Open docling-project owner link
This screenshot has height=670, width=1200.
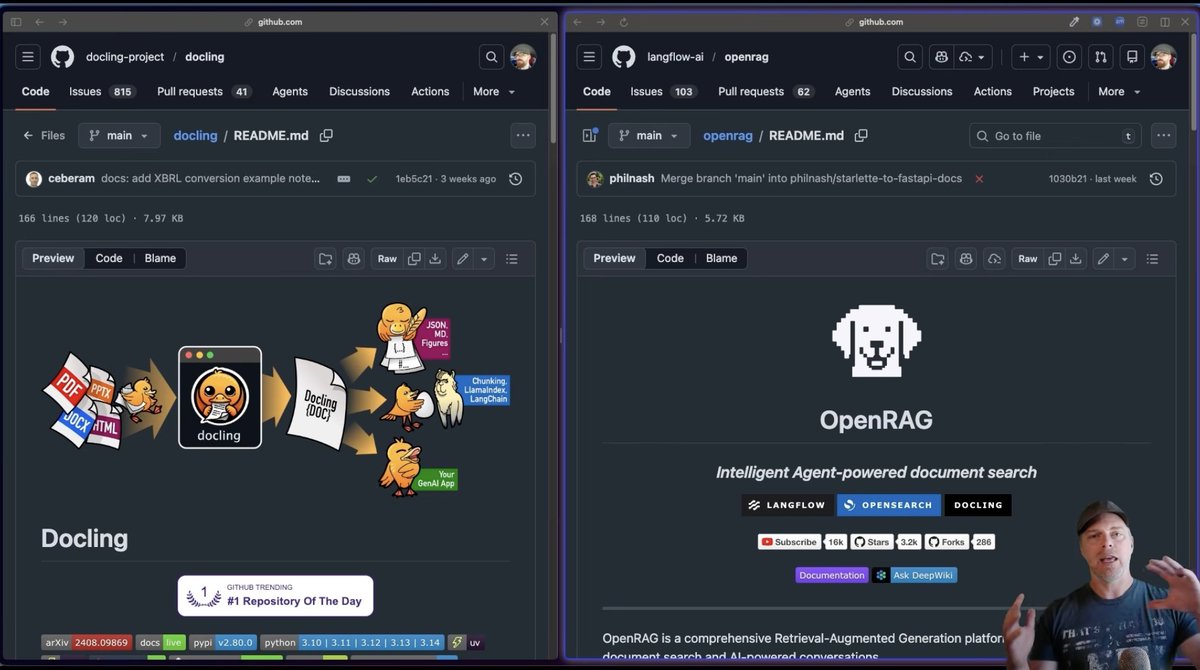click(125, 57)
